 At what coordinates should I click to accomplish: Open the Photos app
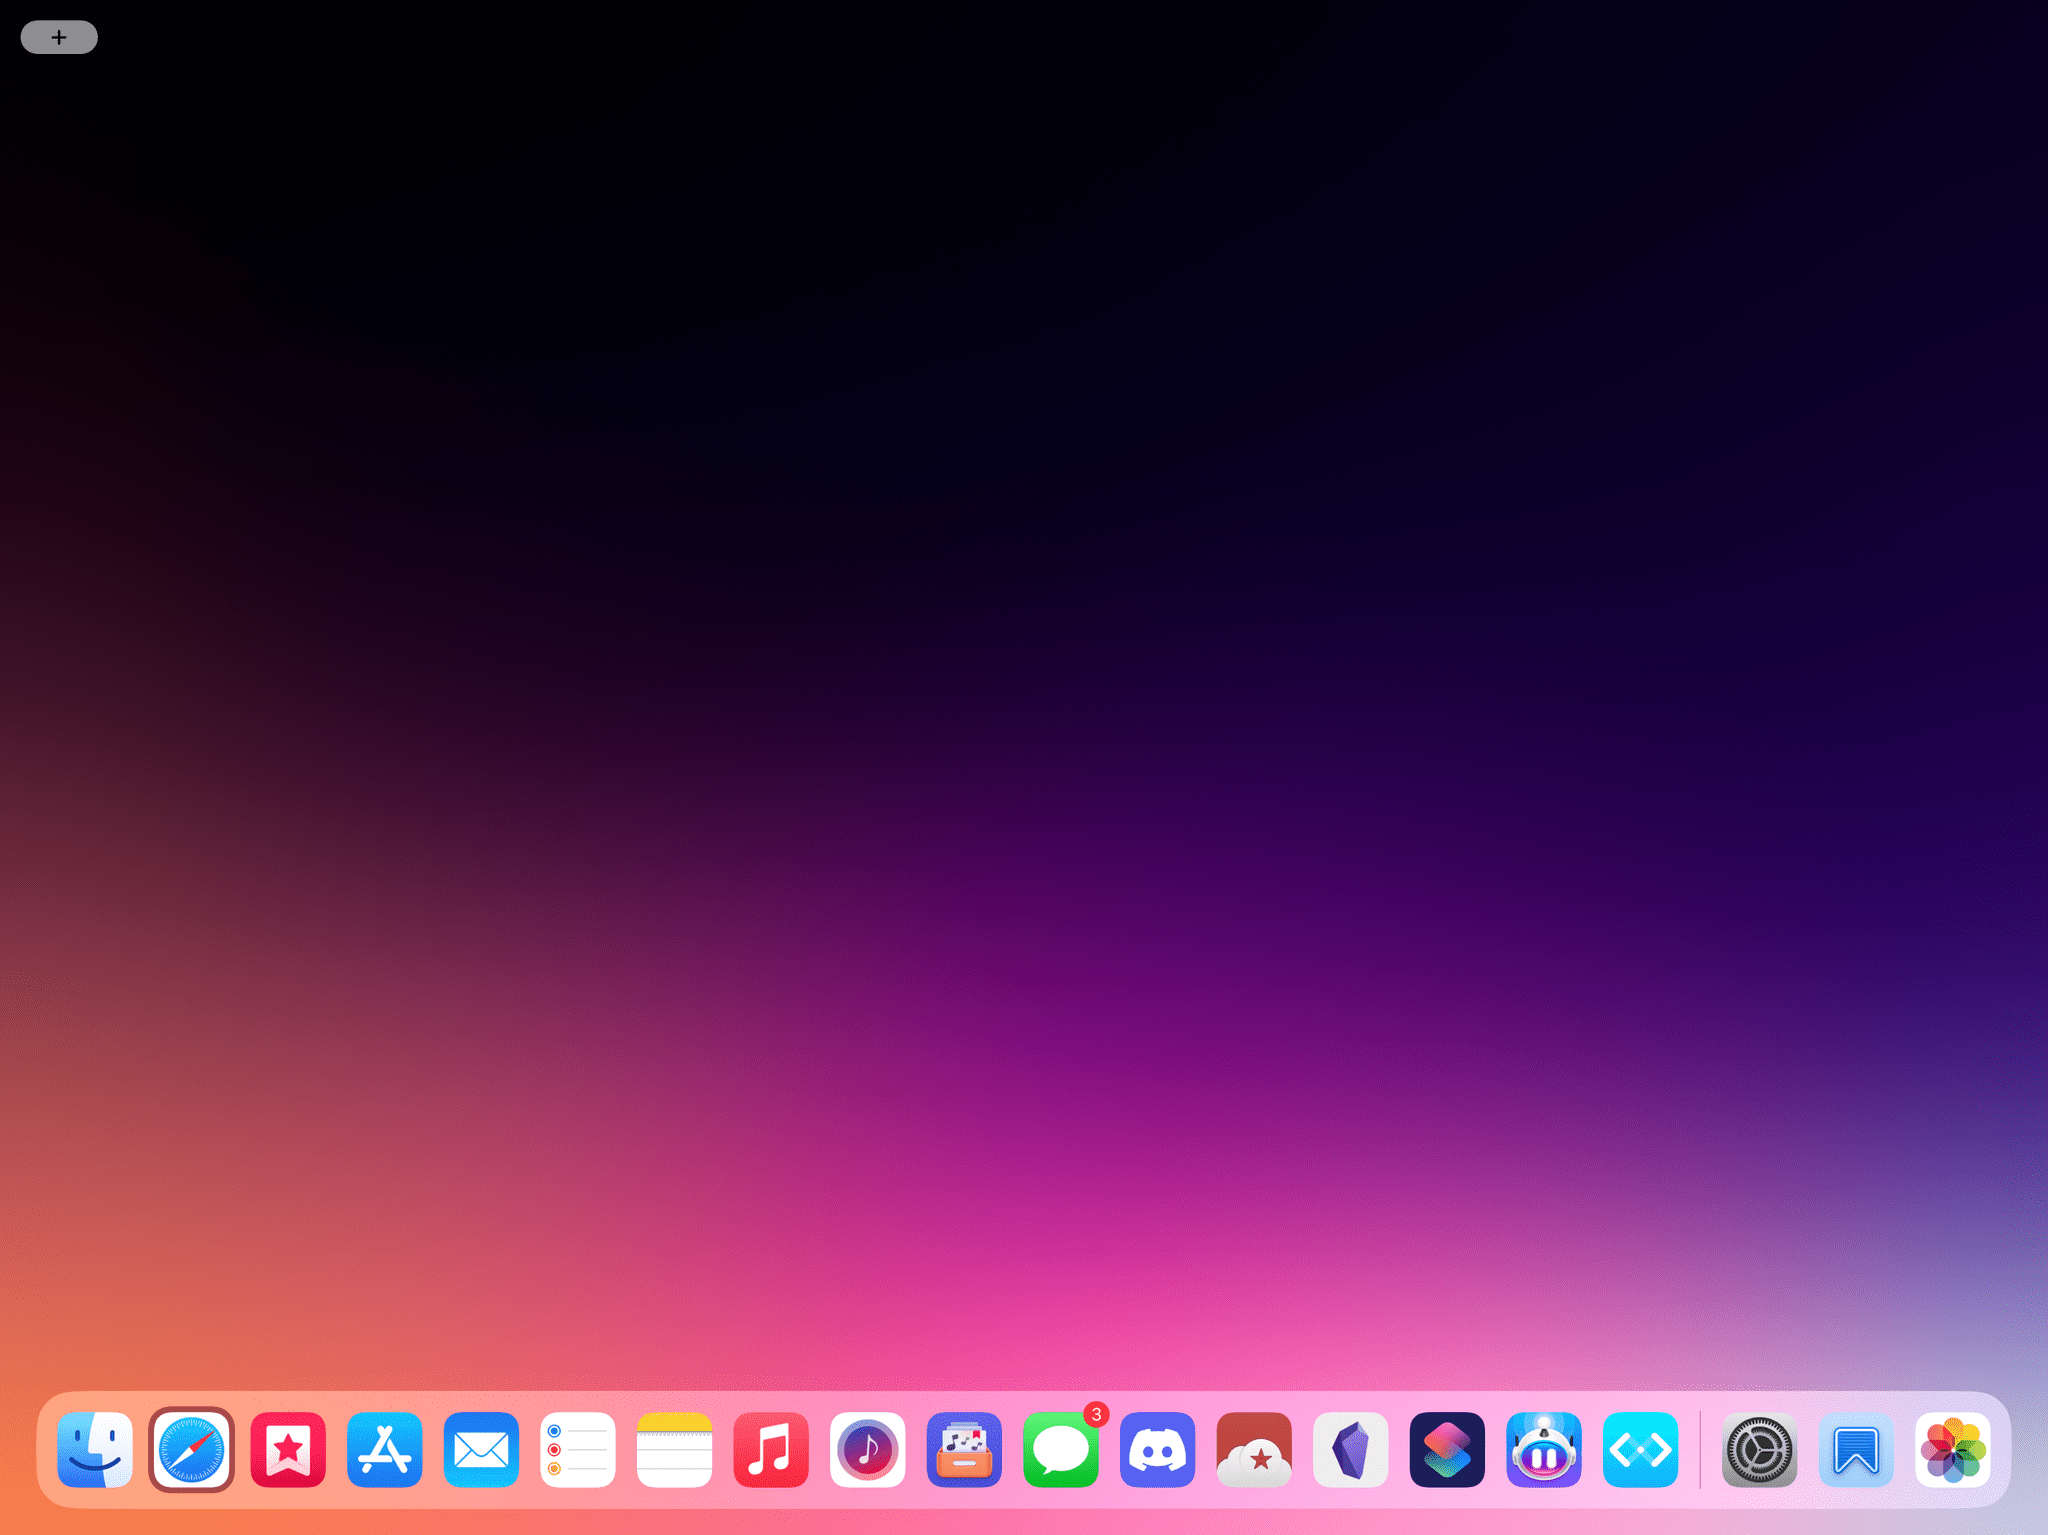pos(1953,1449)
